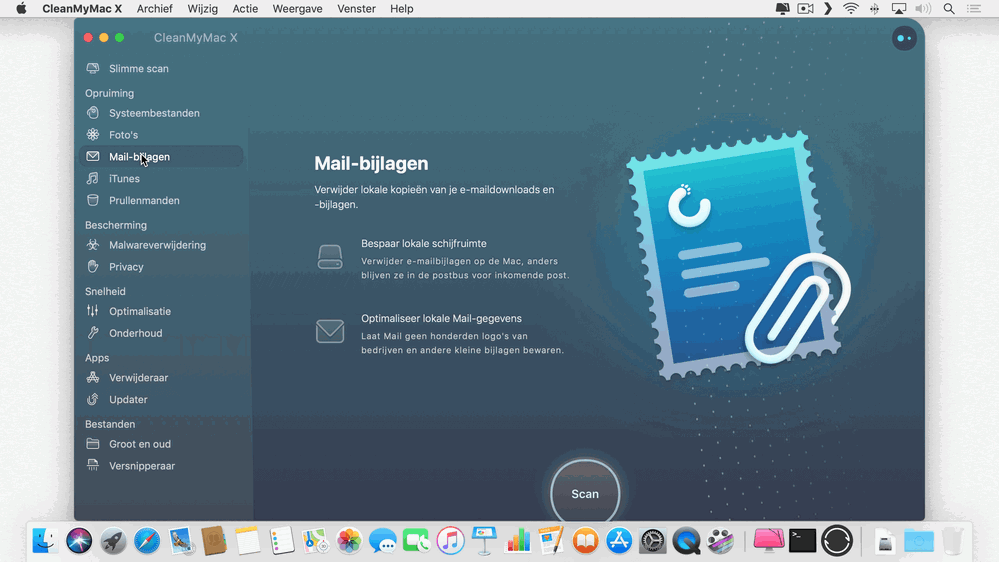Open Terminal from the Dock
The image size is (999, 562).
tap(802, 541)
